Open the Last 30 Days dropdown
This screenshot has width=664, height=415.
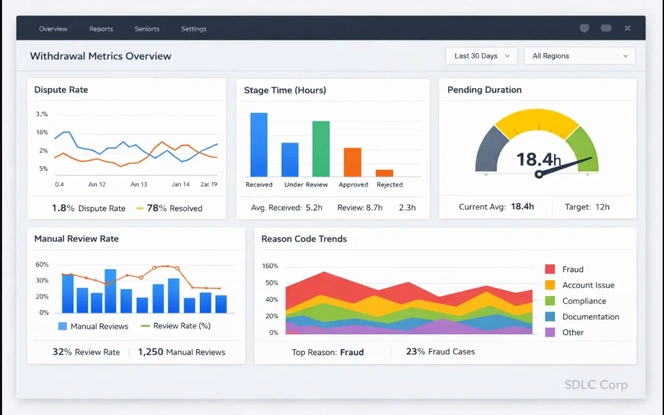click(x=481, y=56)
